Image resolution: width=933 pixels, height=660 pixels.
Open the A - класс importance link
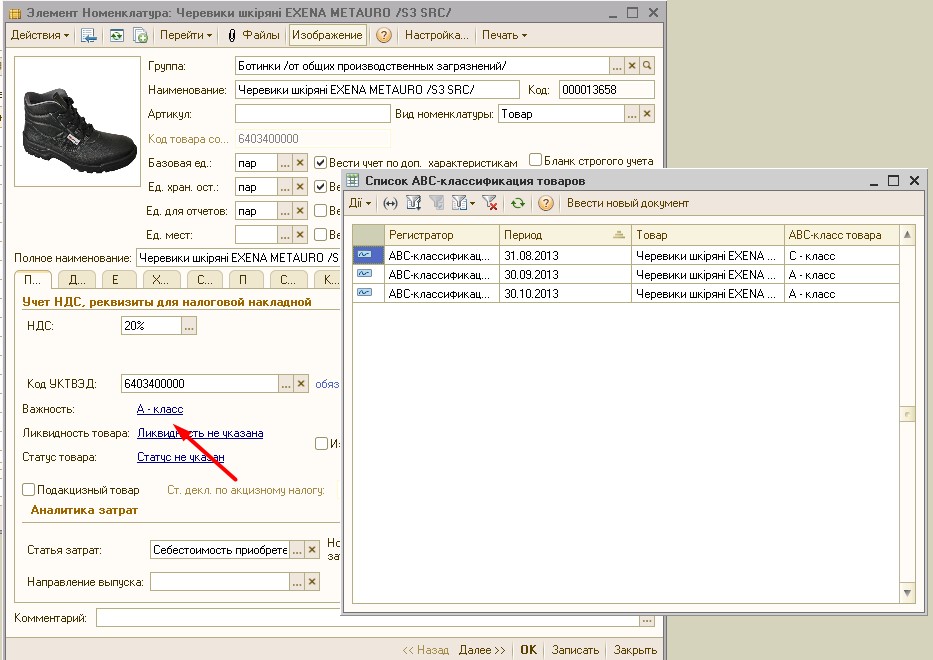(160, 409)
